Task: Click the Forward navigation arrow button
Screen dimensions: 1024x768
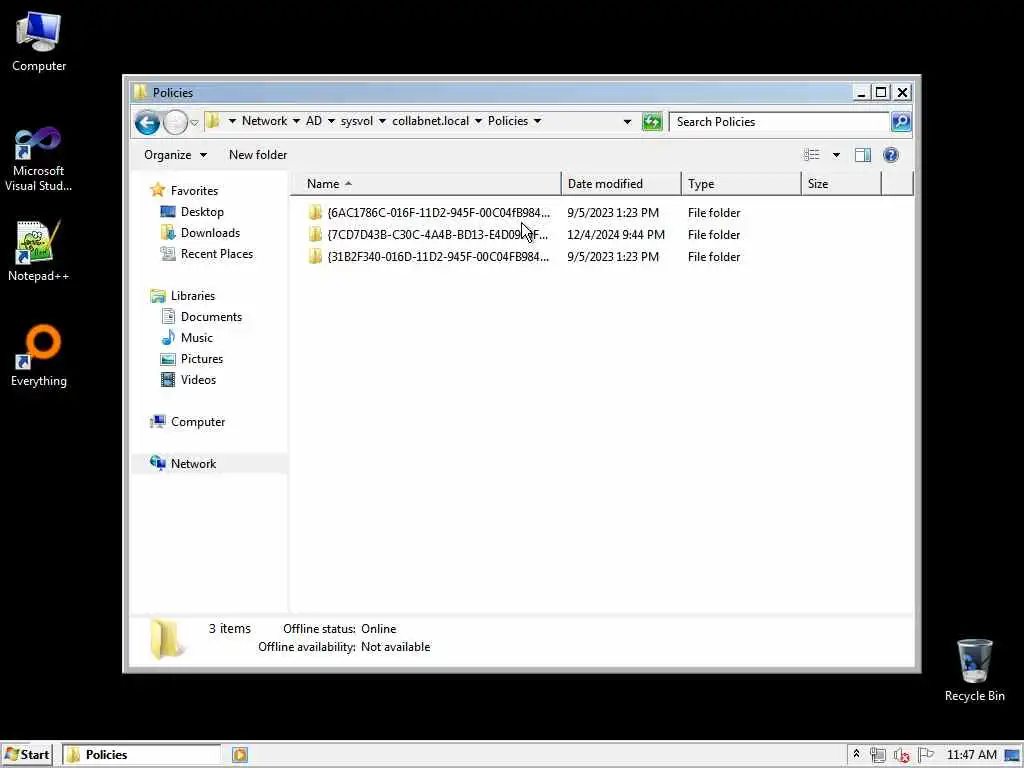Action: 175,122
